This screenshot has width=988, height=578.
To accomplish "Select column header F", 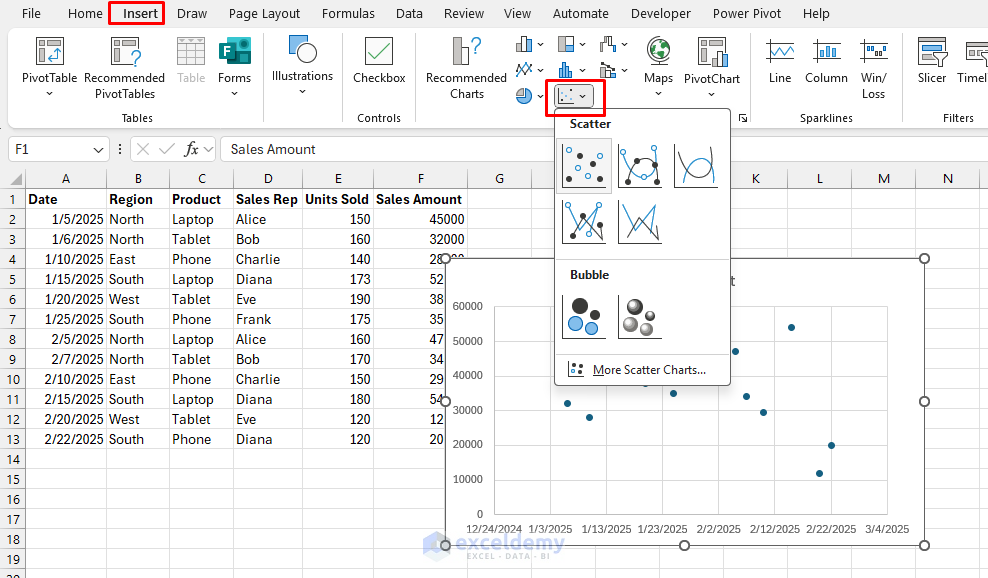I will tap(420, 179).
